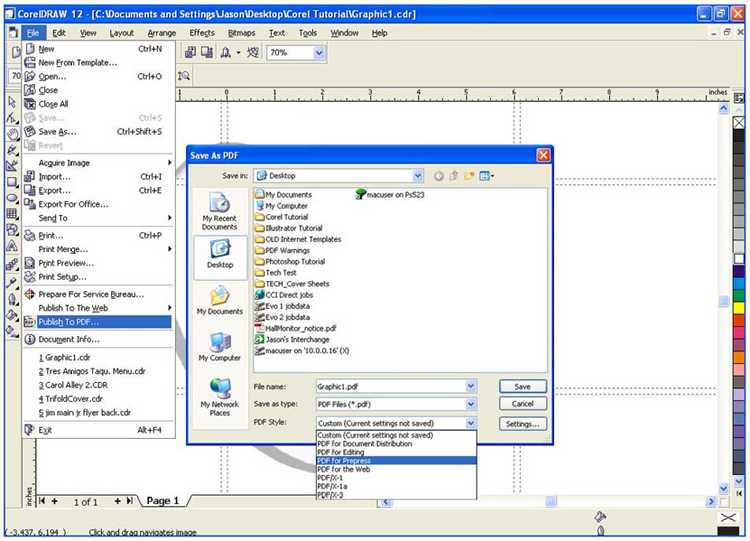Collapse the PDF Style dropdown arrow
Viewport: 750px width, 541px height.
[471, 423]
